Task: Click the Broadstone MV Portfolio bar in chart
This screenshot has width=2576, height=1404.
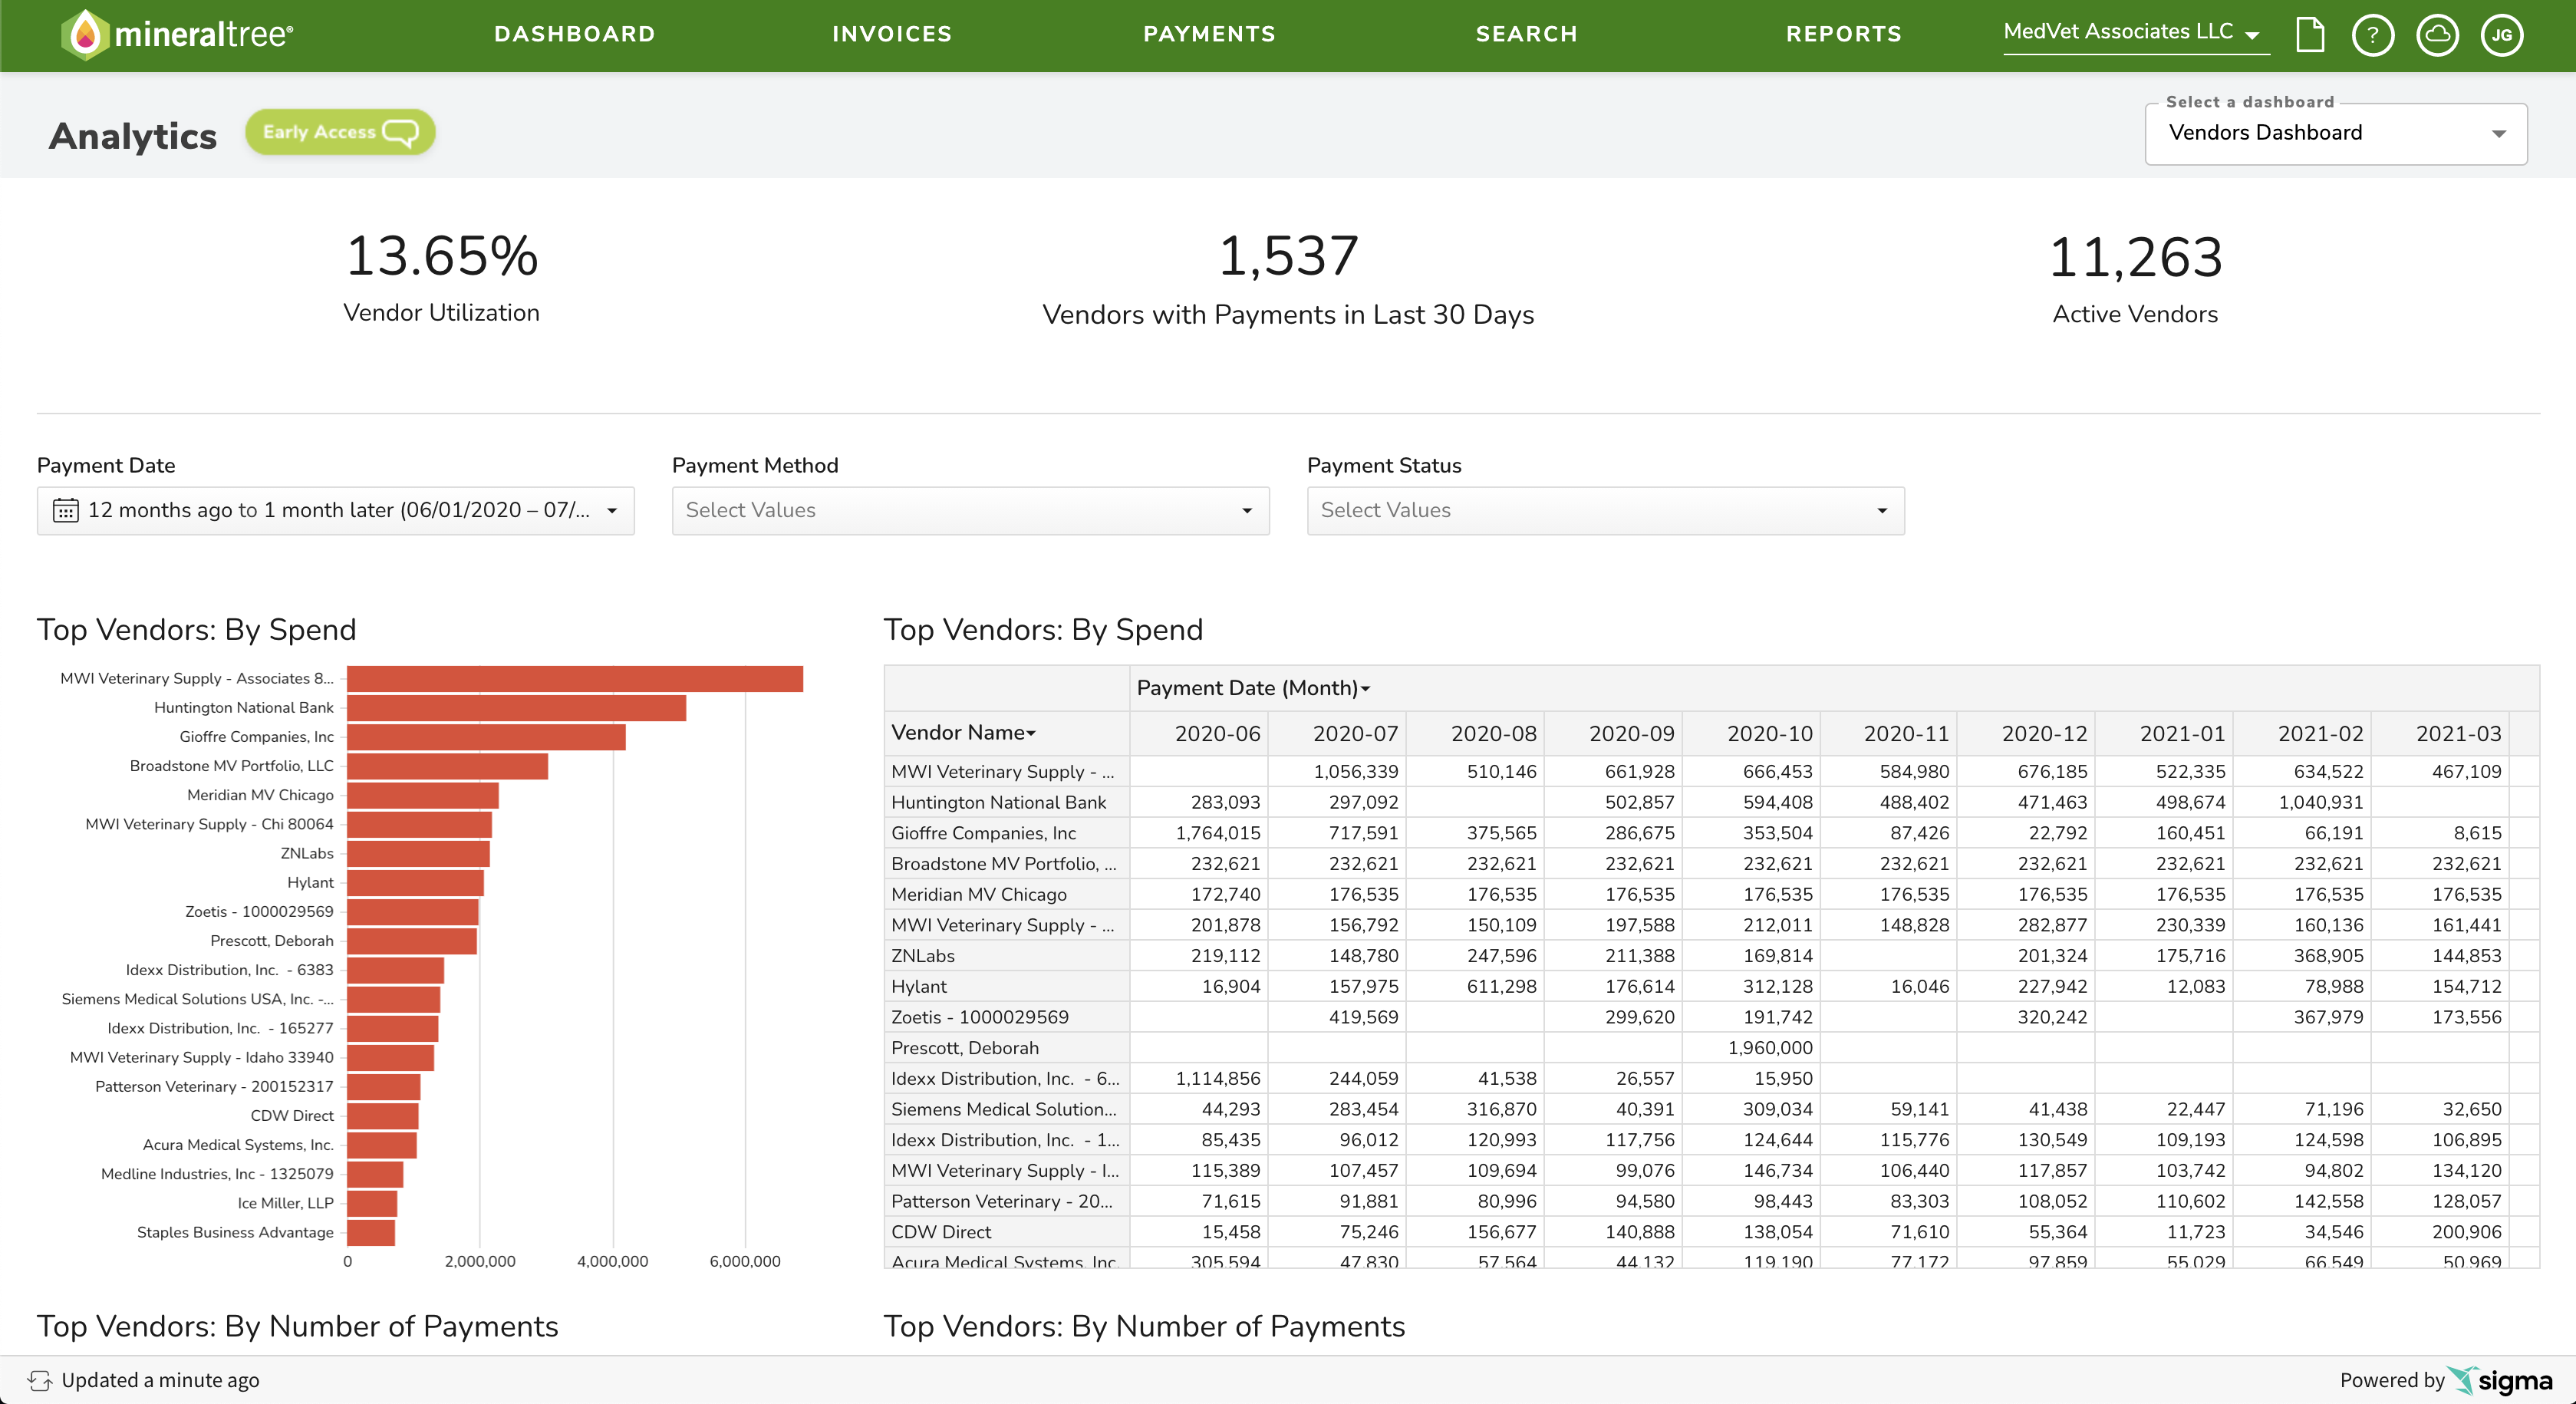Action: (x=447, y=766)
